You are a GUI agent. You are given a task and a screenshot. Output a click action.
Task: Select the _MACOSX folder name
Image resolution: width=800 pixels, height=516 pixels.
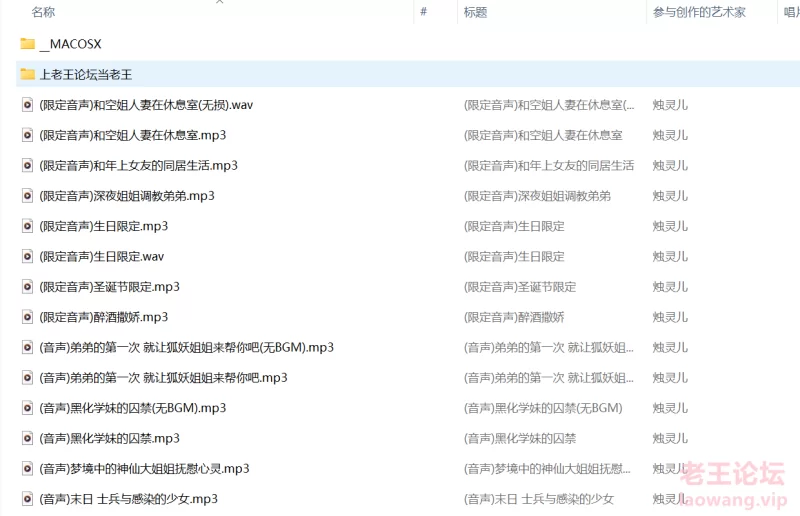(x=70, y=44)
